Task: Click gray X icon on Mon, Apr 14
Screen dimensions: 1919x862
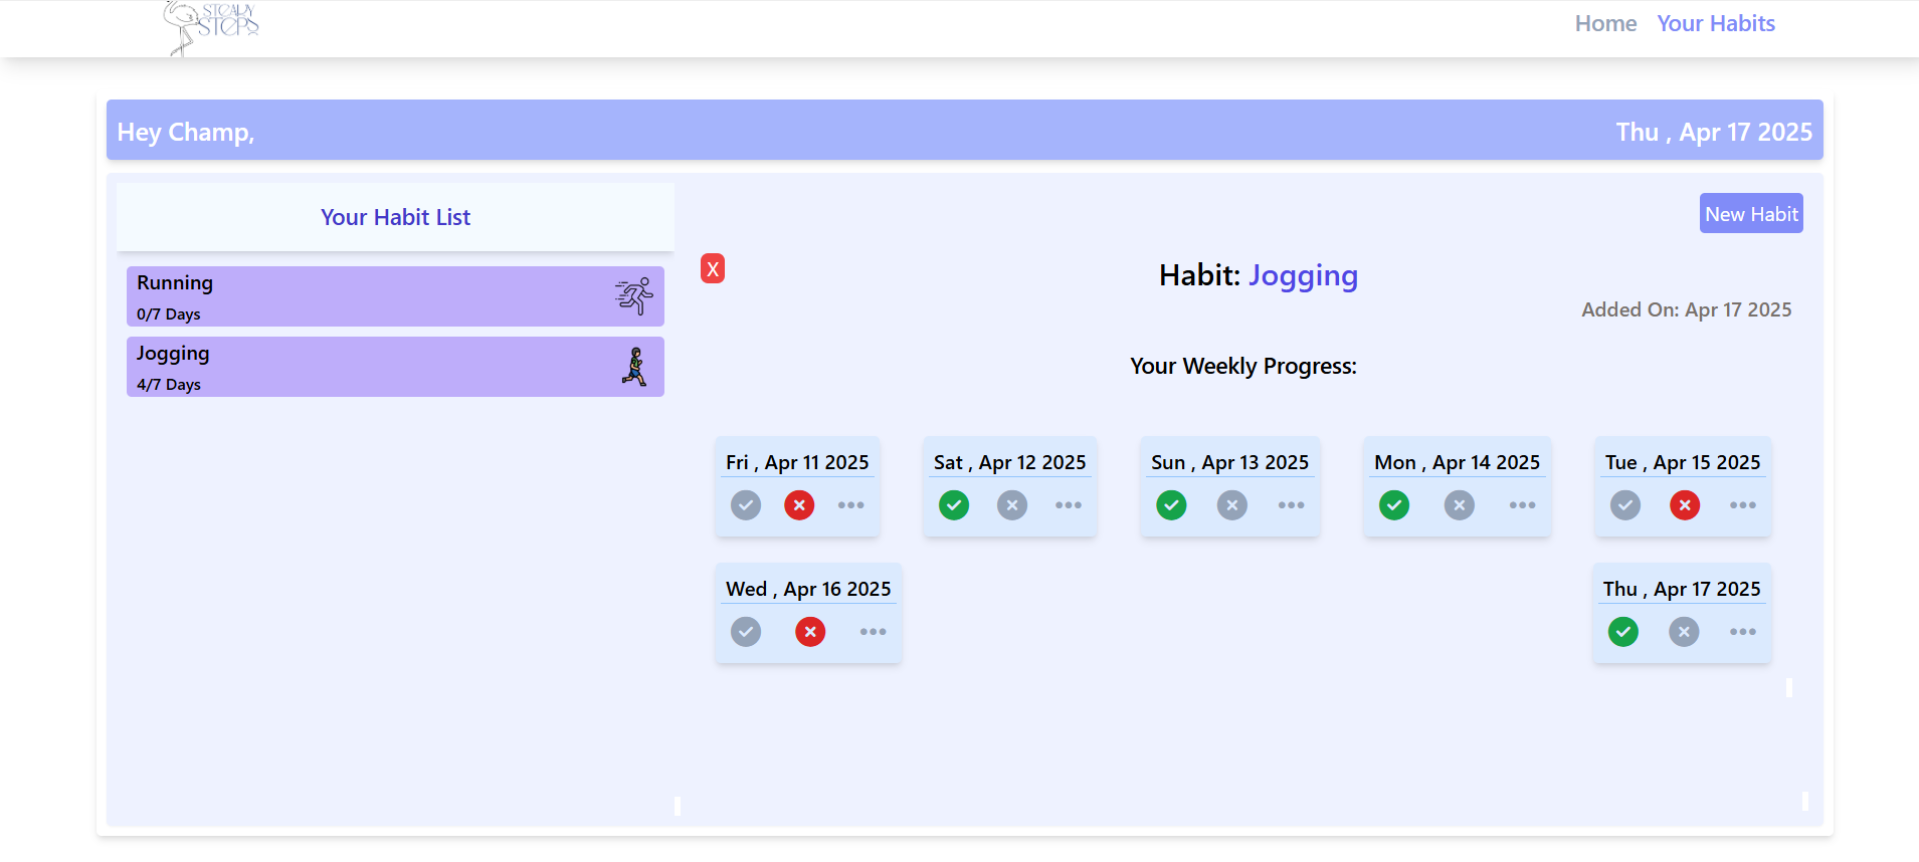Action: pos(1459,505)
